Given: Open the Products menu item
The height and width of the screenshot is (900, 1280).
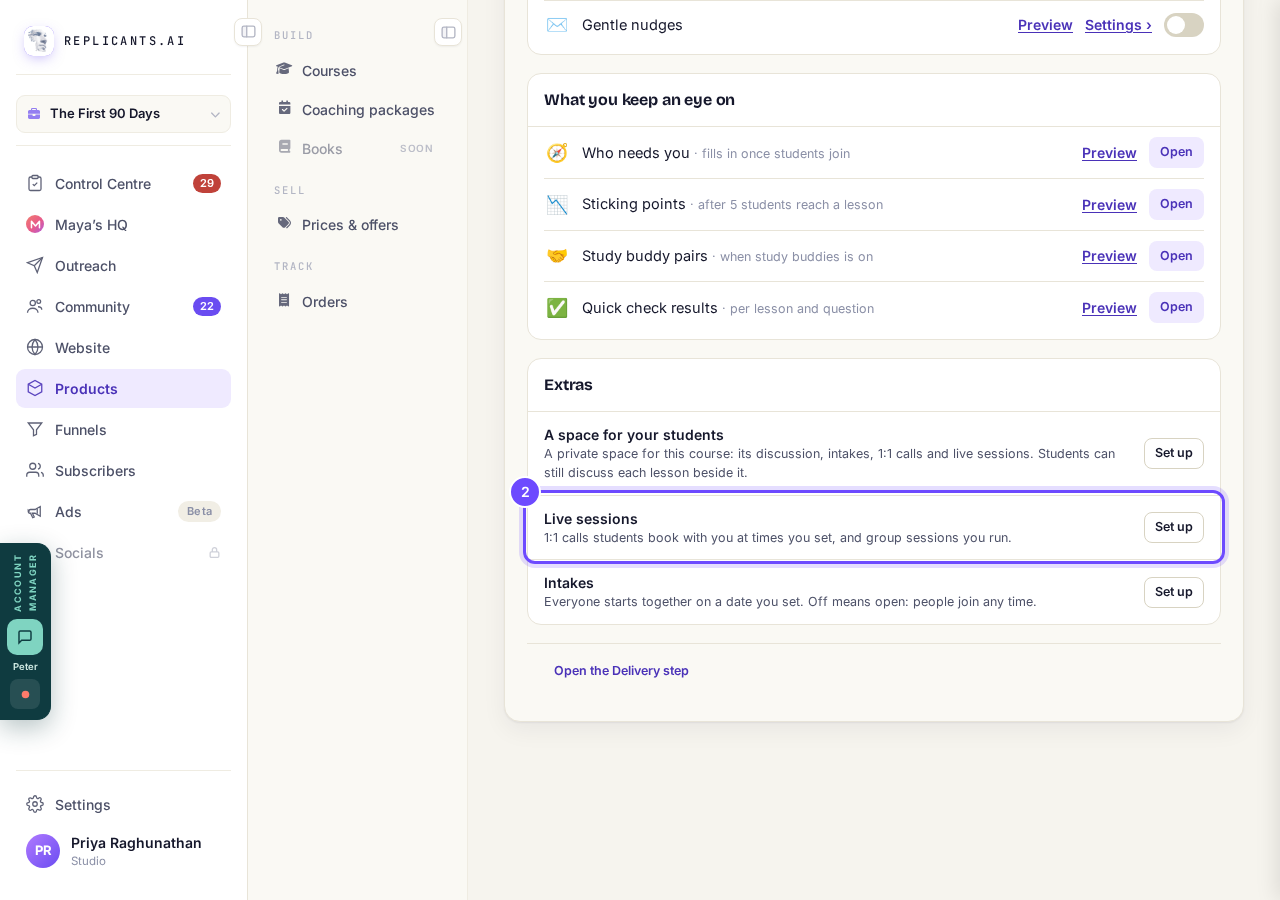Looking at the screenshot, I should [x=123, y=388].
